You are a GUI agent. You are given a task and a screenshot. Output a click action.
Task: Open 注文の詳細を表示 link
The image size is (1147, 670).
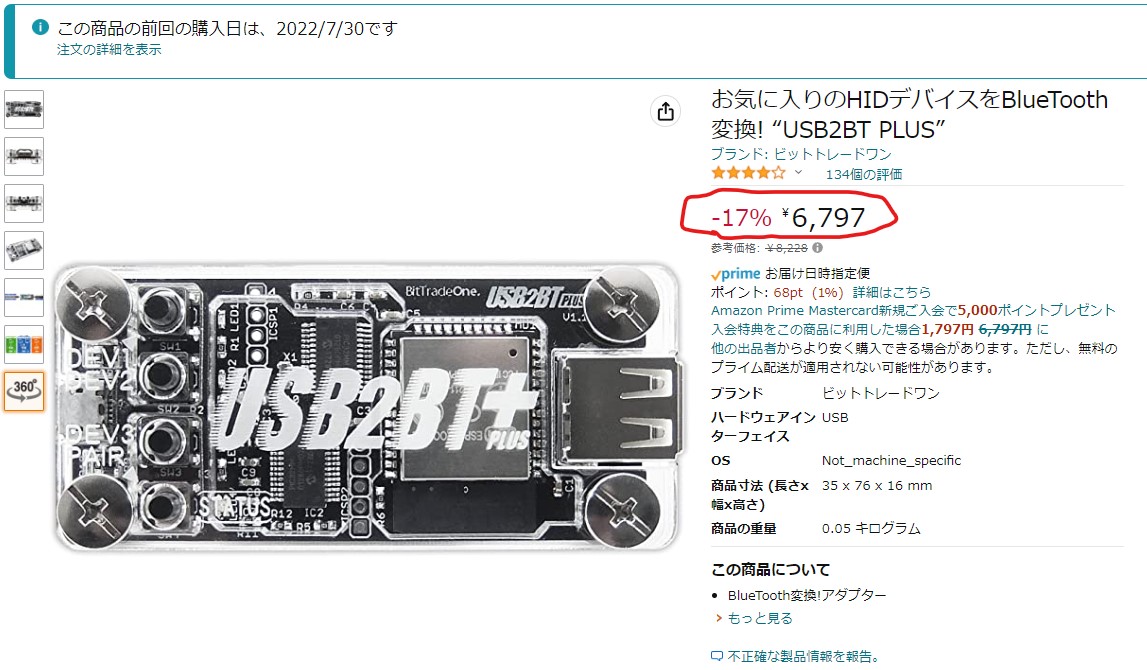[x=109, y=50]
